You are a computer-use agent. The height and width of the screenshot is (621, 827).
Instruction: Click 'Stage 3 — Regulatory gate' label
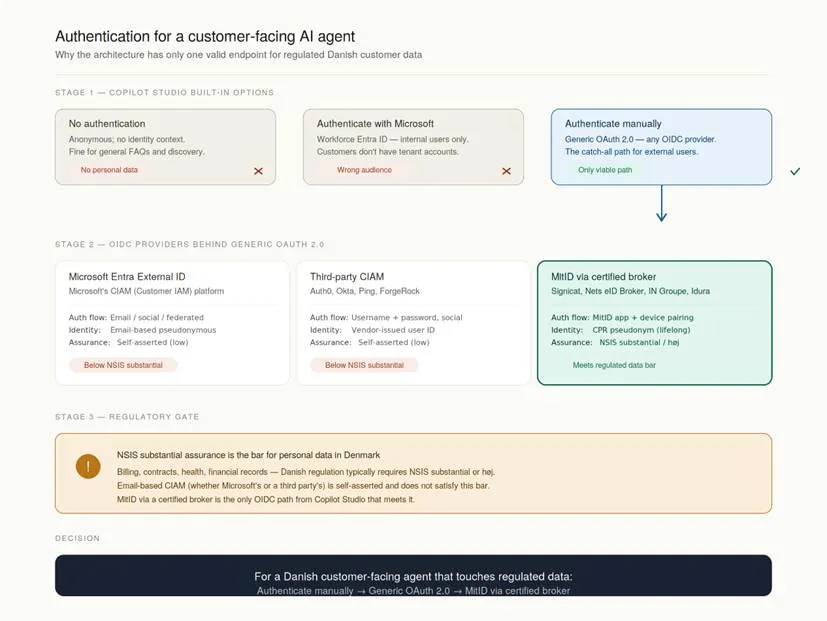coord(127,417)
